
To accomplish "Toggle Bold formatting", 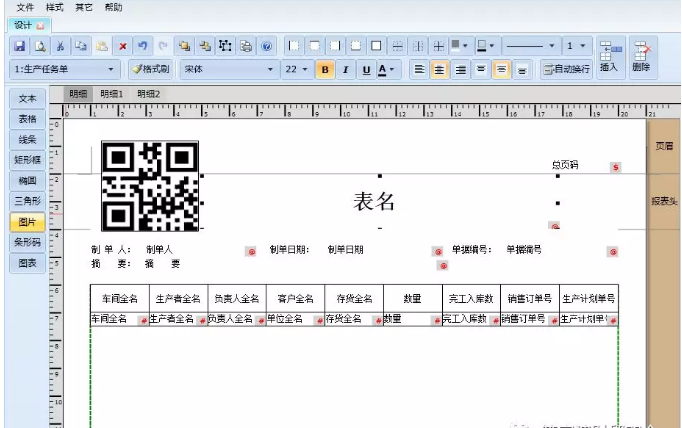I will (325, 70).
